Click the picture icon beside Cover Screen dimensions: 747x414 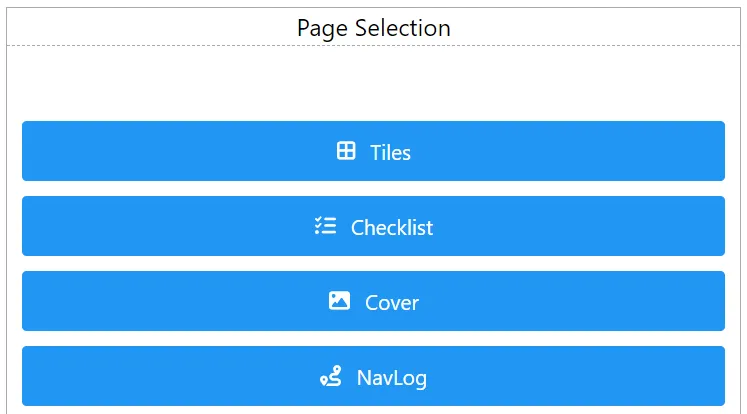339,300
